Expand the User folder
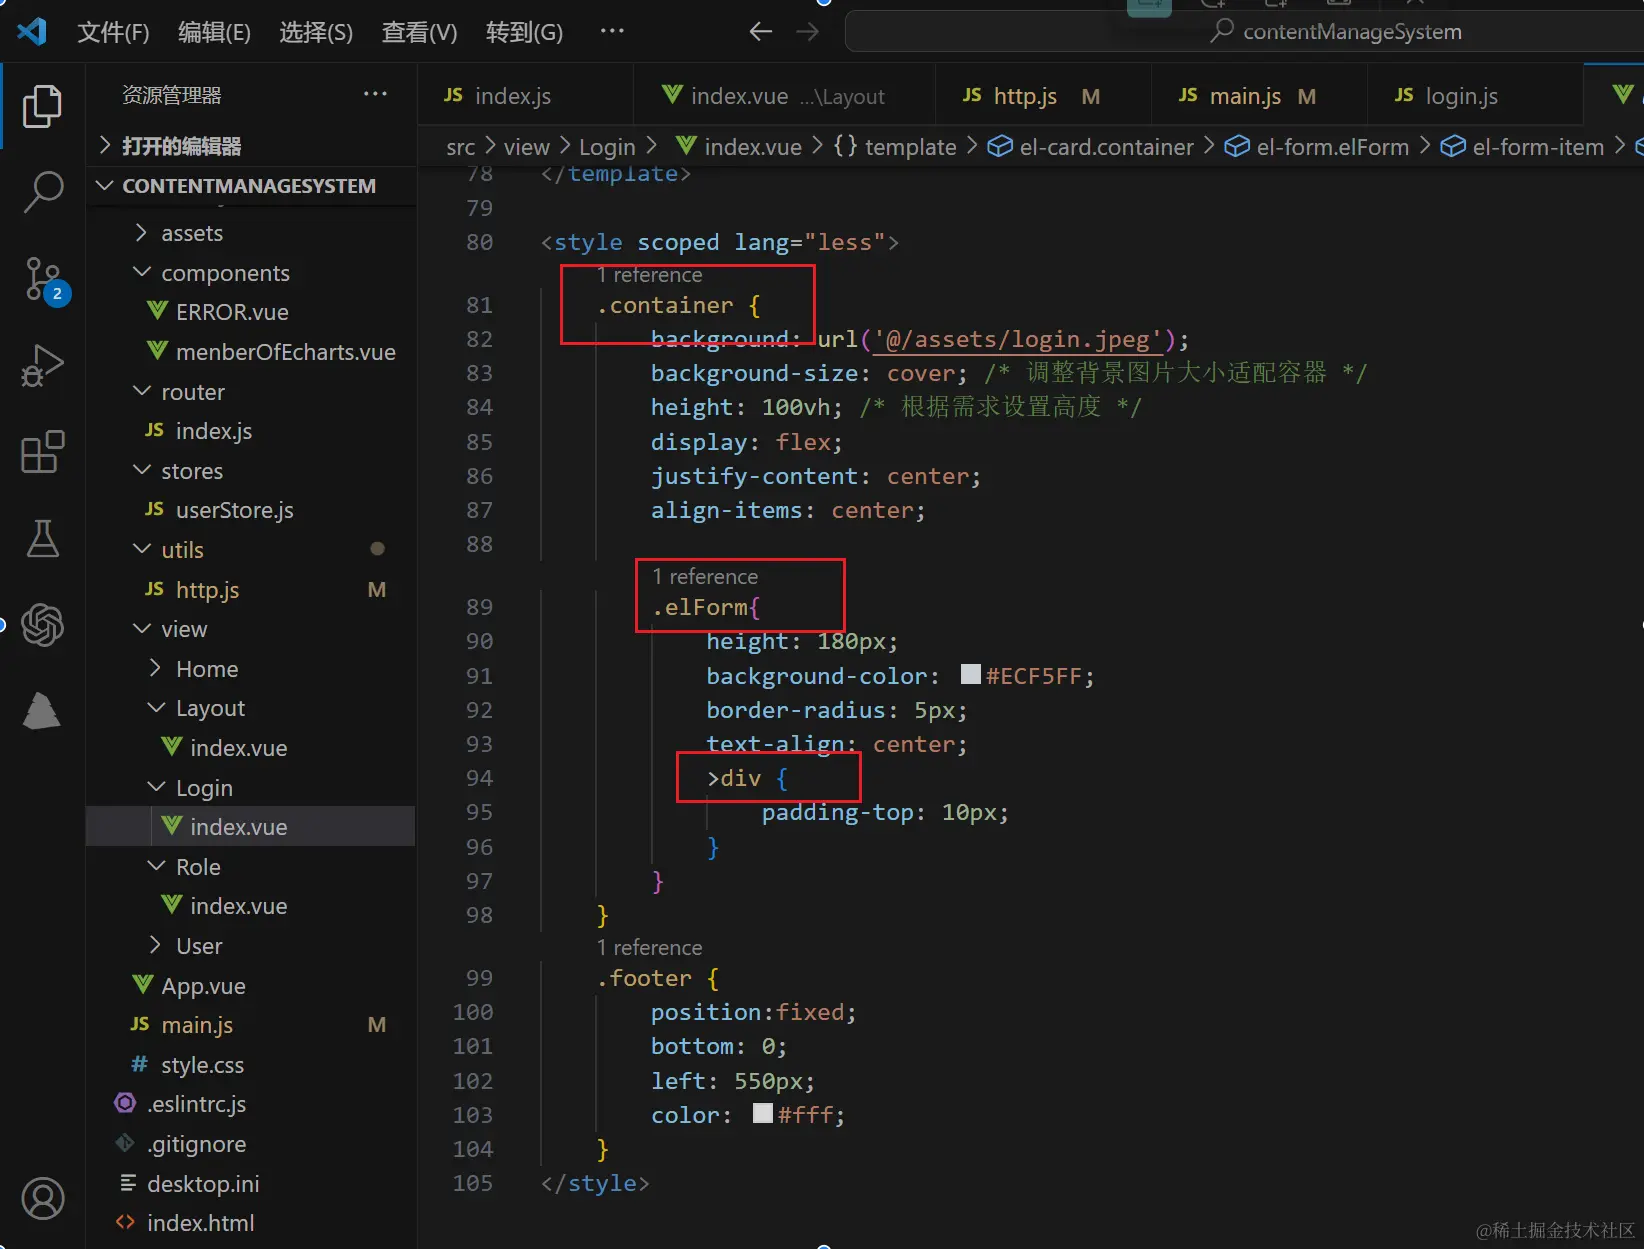 (251, 946)
